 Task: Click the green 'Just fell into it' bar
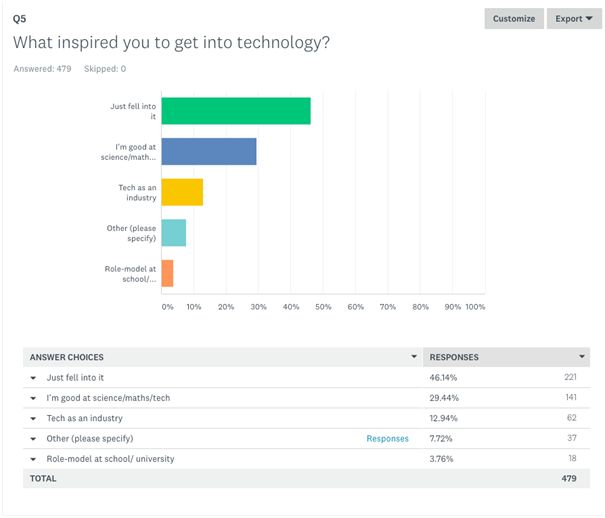point(236,110)
